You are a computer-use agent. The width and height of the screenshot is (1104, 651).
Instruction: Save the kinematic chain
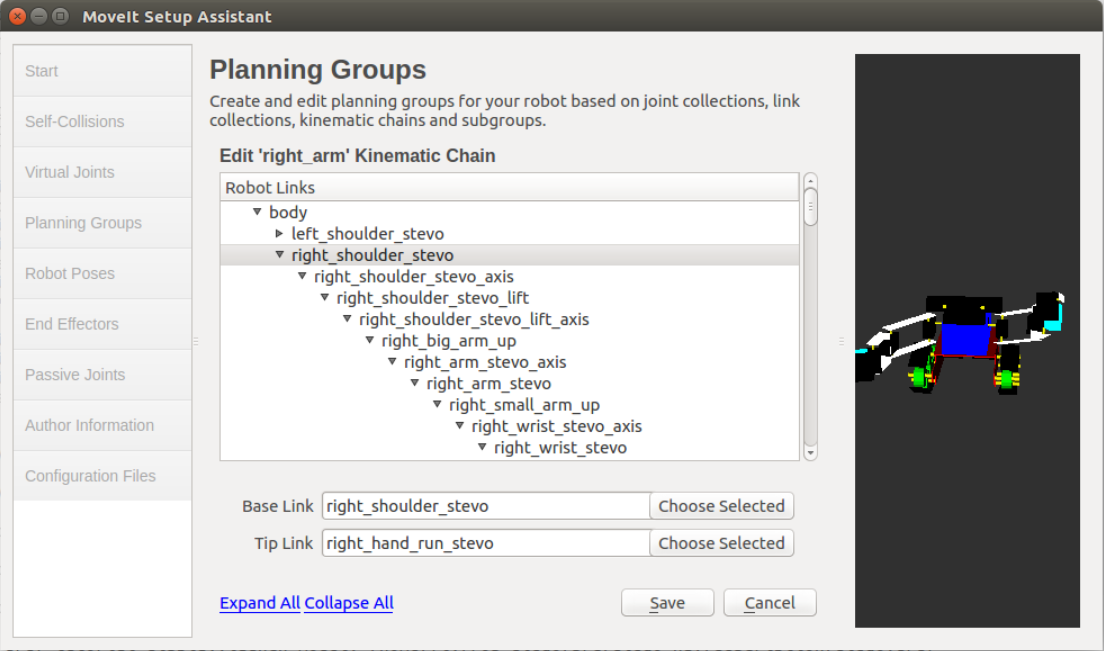pyautogui.click(x=667, y=603)
